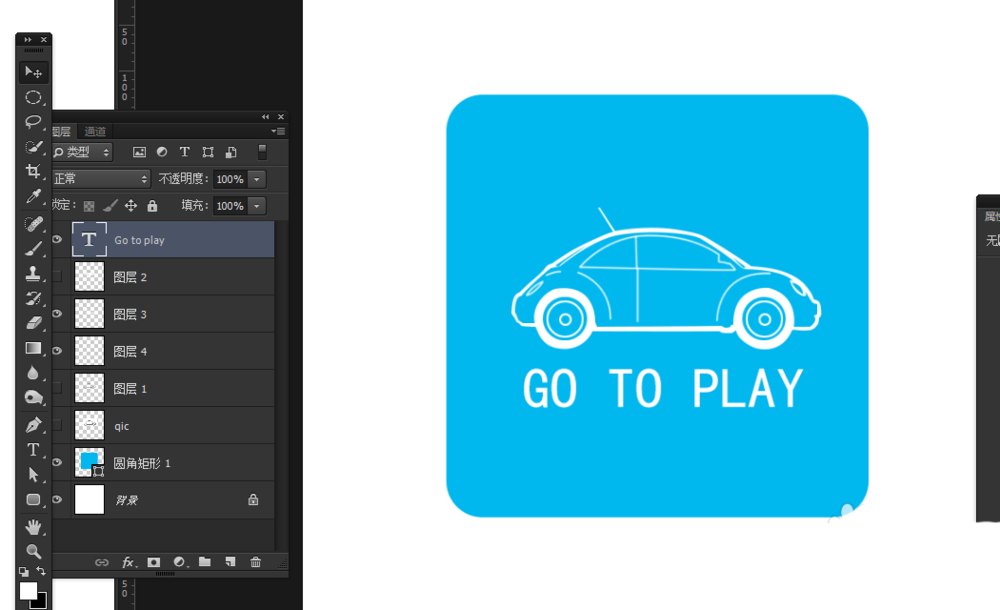Toggle visibility of 圆角矩形 1 layer

tap(57, 462)
